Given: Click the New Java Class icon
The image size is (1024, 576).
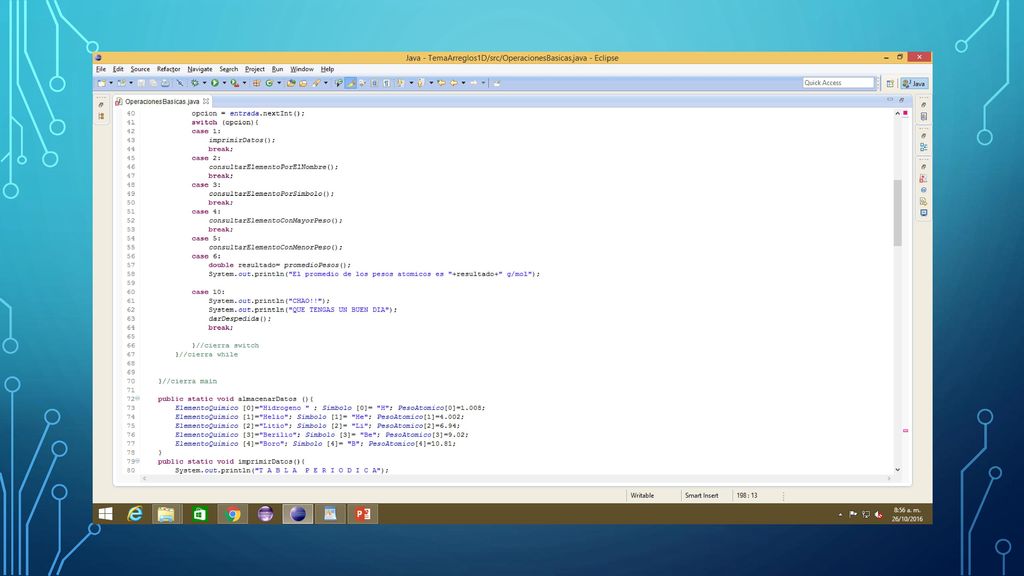Looking at the screenshot, I should tap(269, 83).
